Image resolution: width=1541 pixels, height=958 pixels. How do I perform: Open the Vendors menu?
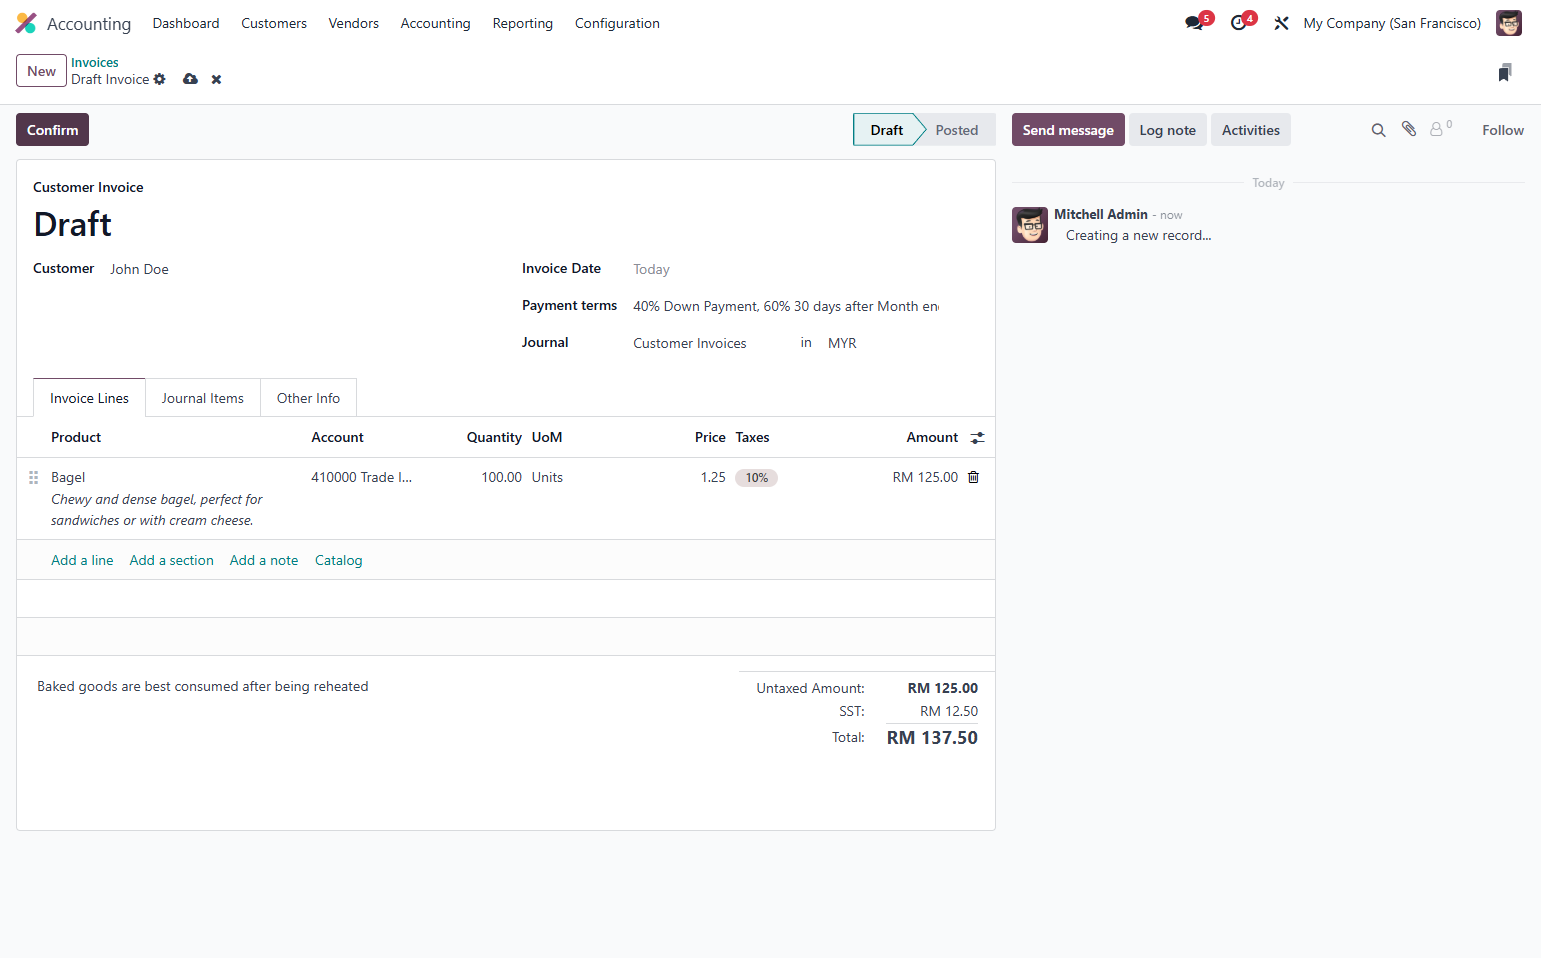coord(354,23)
